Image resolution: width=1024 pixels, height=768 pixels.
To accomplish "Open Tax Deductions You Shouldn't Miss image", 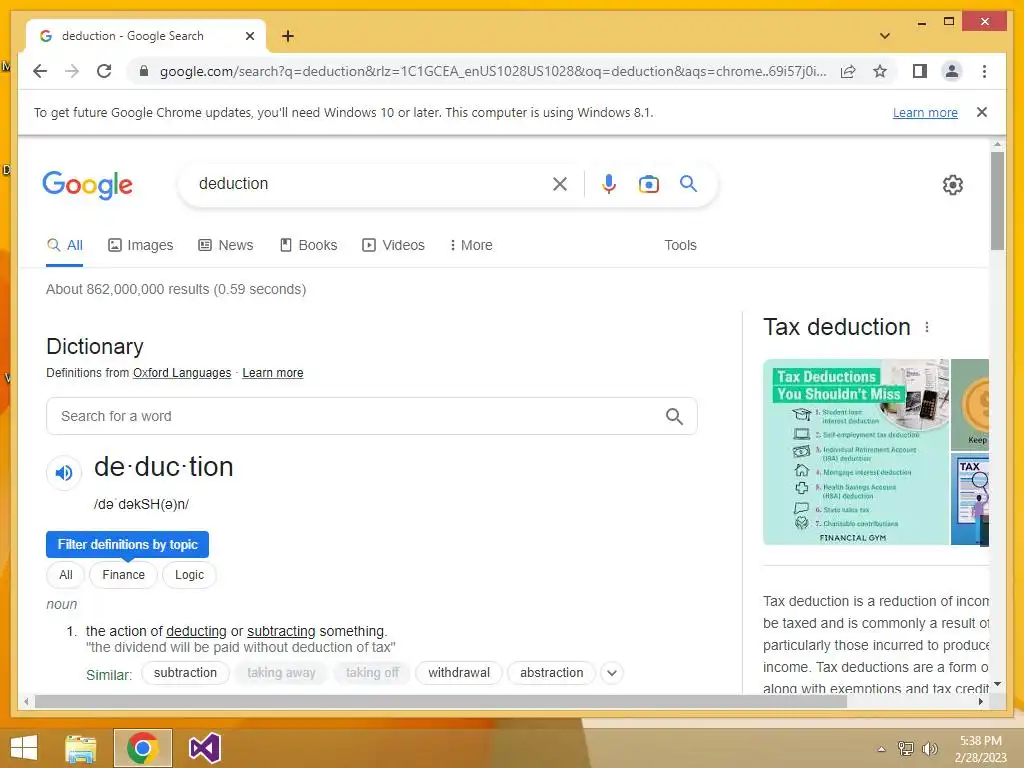I will tap(856, 452).
